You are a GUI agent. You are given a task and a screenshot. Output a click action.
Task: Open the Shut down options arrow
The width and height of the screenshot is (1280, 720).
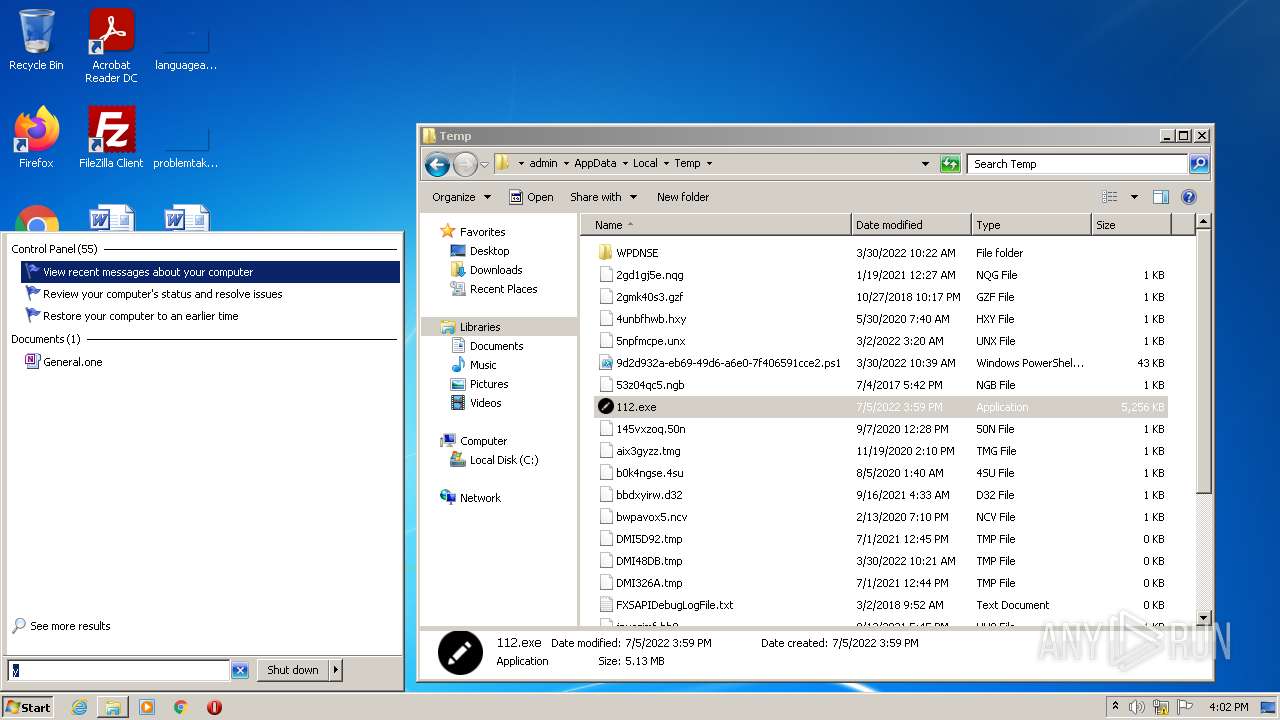click(335, 670)
